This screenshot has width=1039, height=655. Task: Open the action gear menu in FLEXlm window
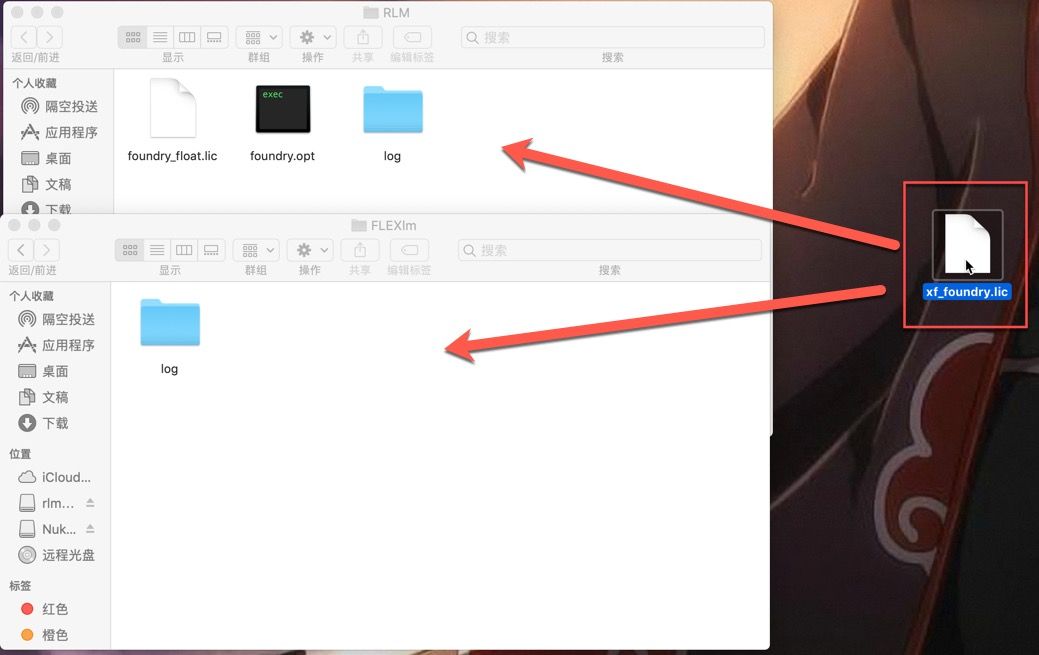pos(311,250)
